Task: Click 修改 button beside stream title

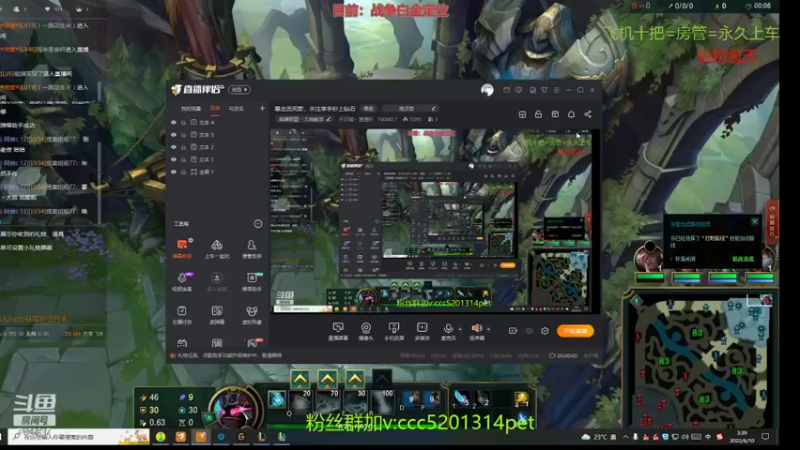Action: point(368,109)
